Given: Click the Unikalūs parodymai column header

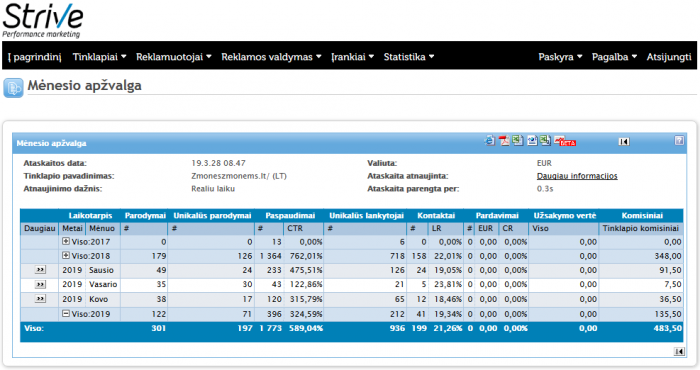Looking at the screenshot, I should (212, 216).
